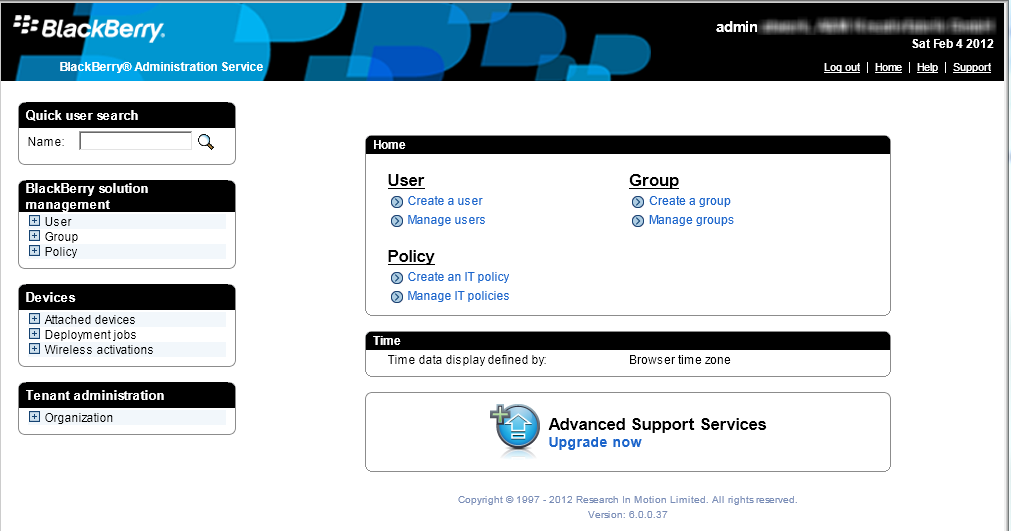Select Wireless activations tree label
The height and width of the screenshot is (531, 1011).
(x=99, y=350)
